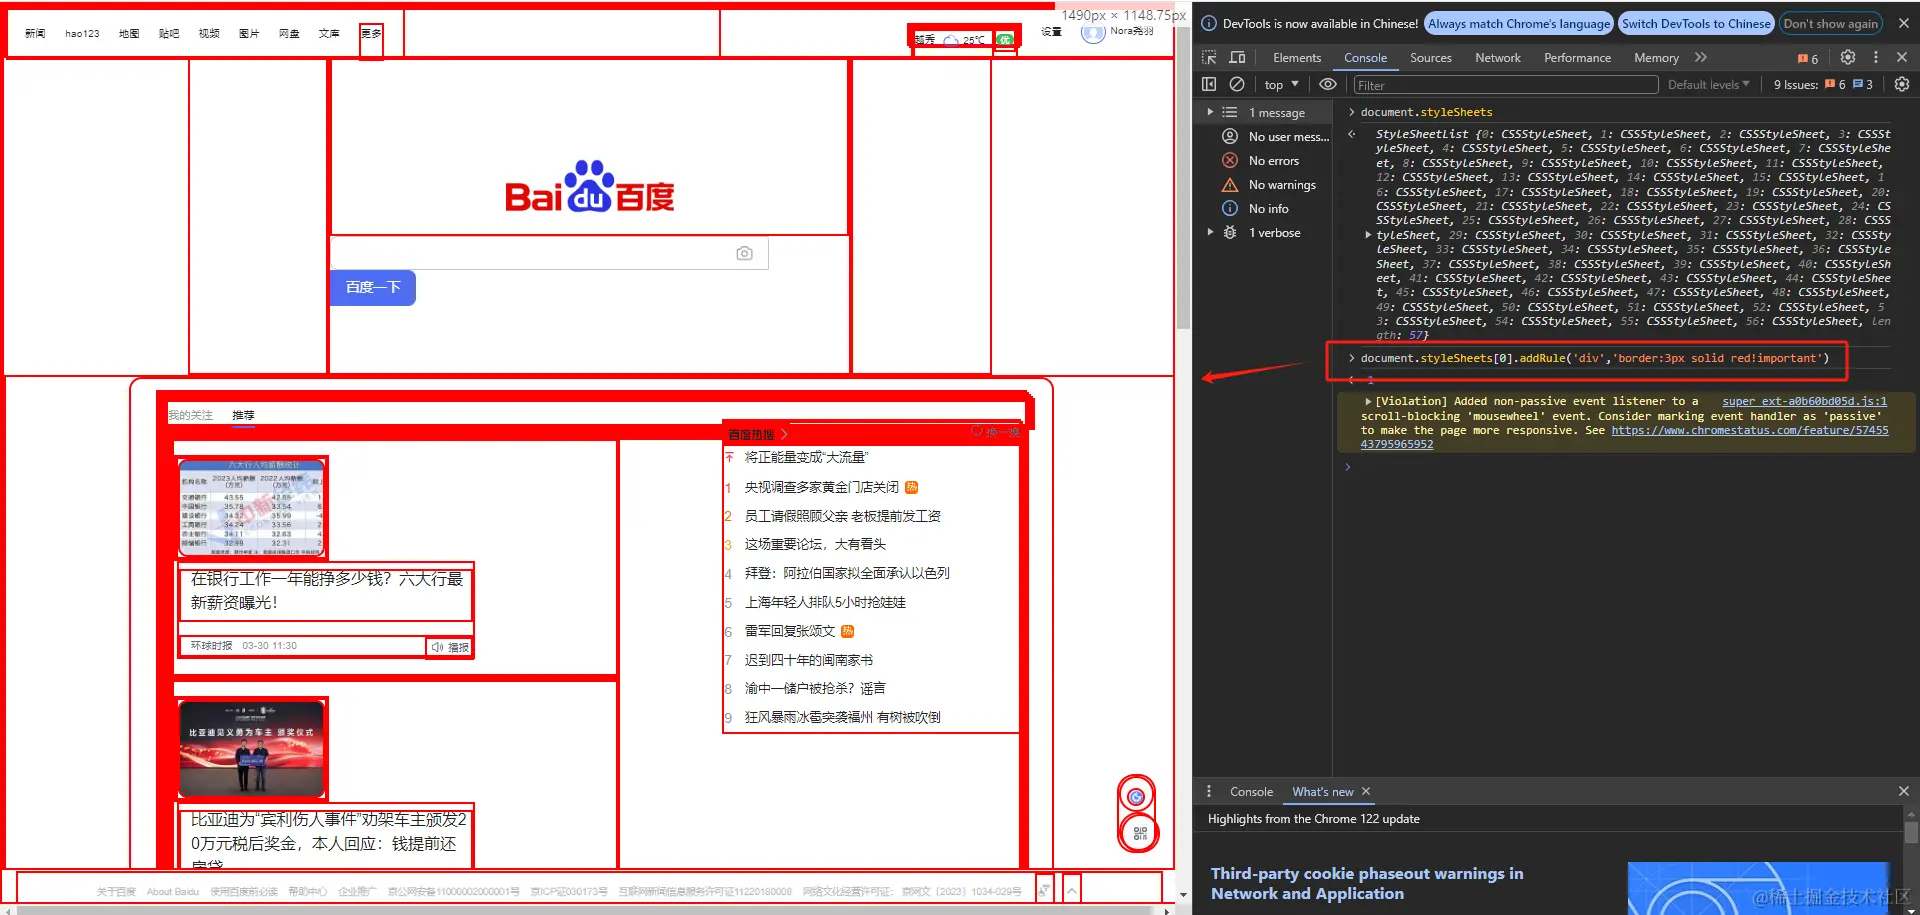Click the floating assistant round icon
The width and height of the screenshot is (1920, 915).
point(1136,796)
